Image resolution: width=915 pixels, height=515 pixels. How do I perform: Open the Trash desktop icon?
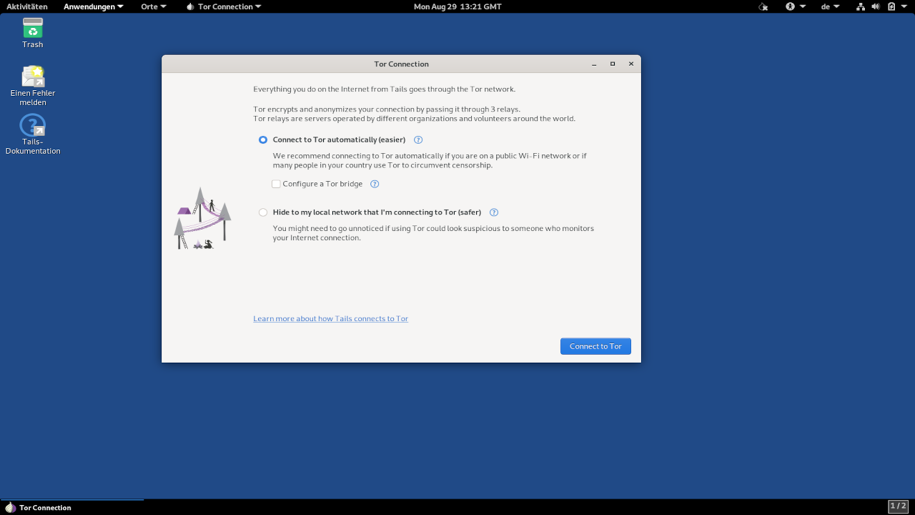tap(33, 33)
